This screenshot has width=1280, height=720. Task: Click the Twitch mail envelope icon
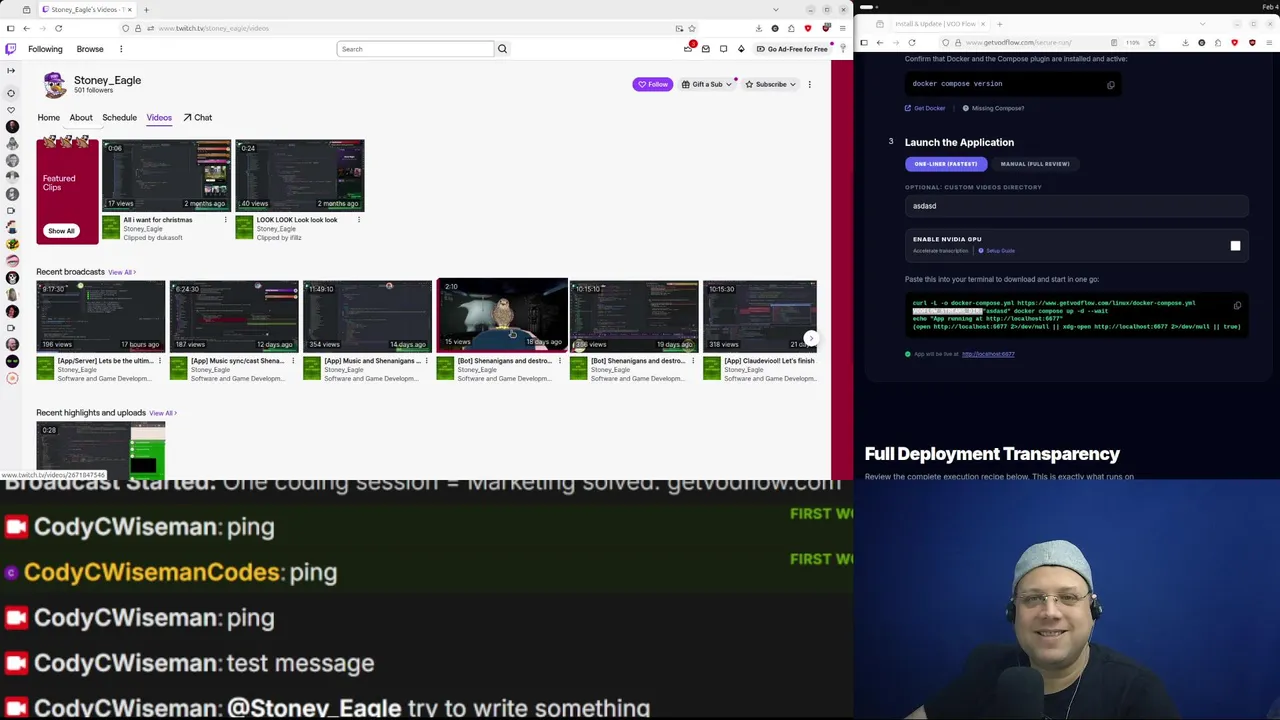point(705,49)
